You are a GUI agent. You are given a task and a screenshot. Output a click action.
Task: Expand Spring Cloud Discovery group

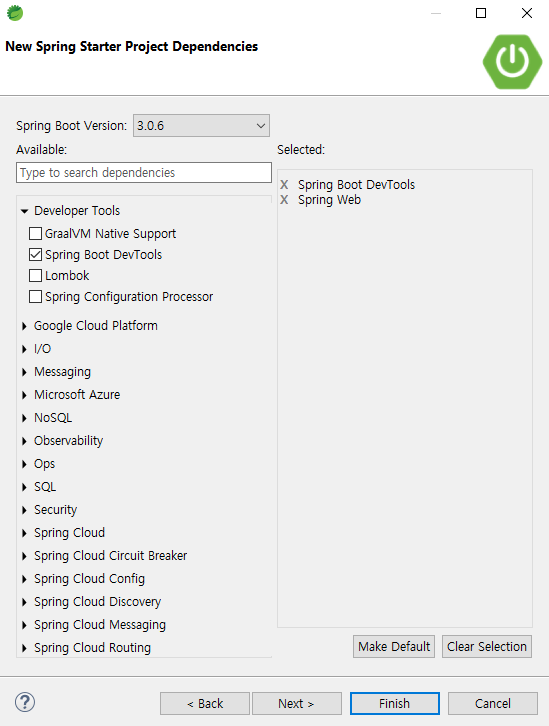[25, 602]
